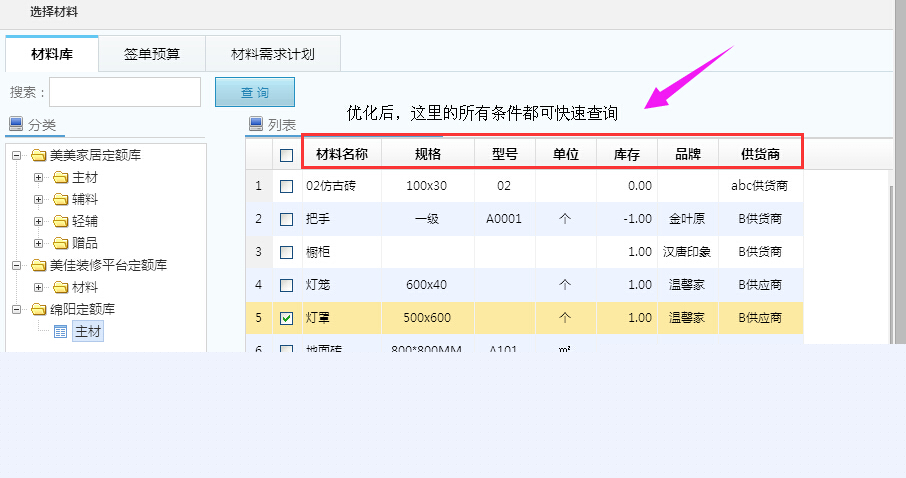Expand the 主材 node under 美美家居定额库
The width and height of the screenshot is (906, 478).
click(39, 178)
